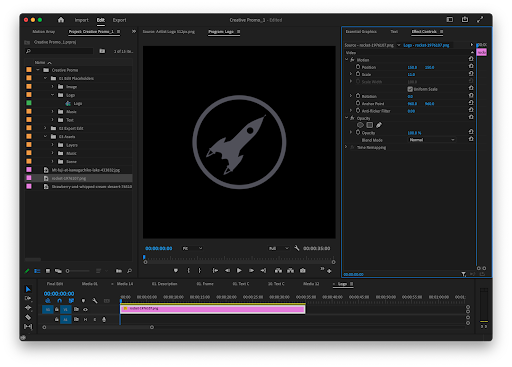Step back one frame
Screen dimensions: 512x367
(227, 271)
